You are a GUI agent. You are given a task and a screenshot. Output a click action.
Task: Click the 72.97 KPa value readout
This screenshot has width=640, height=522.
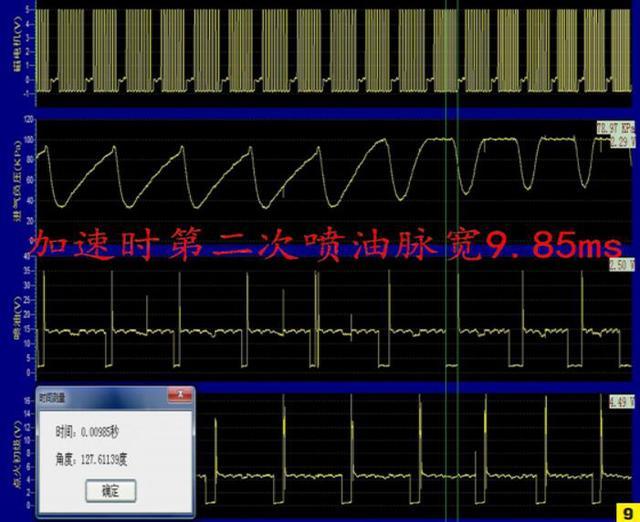615,128
